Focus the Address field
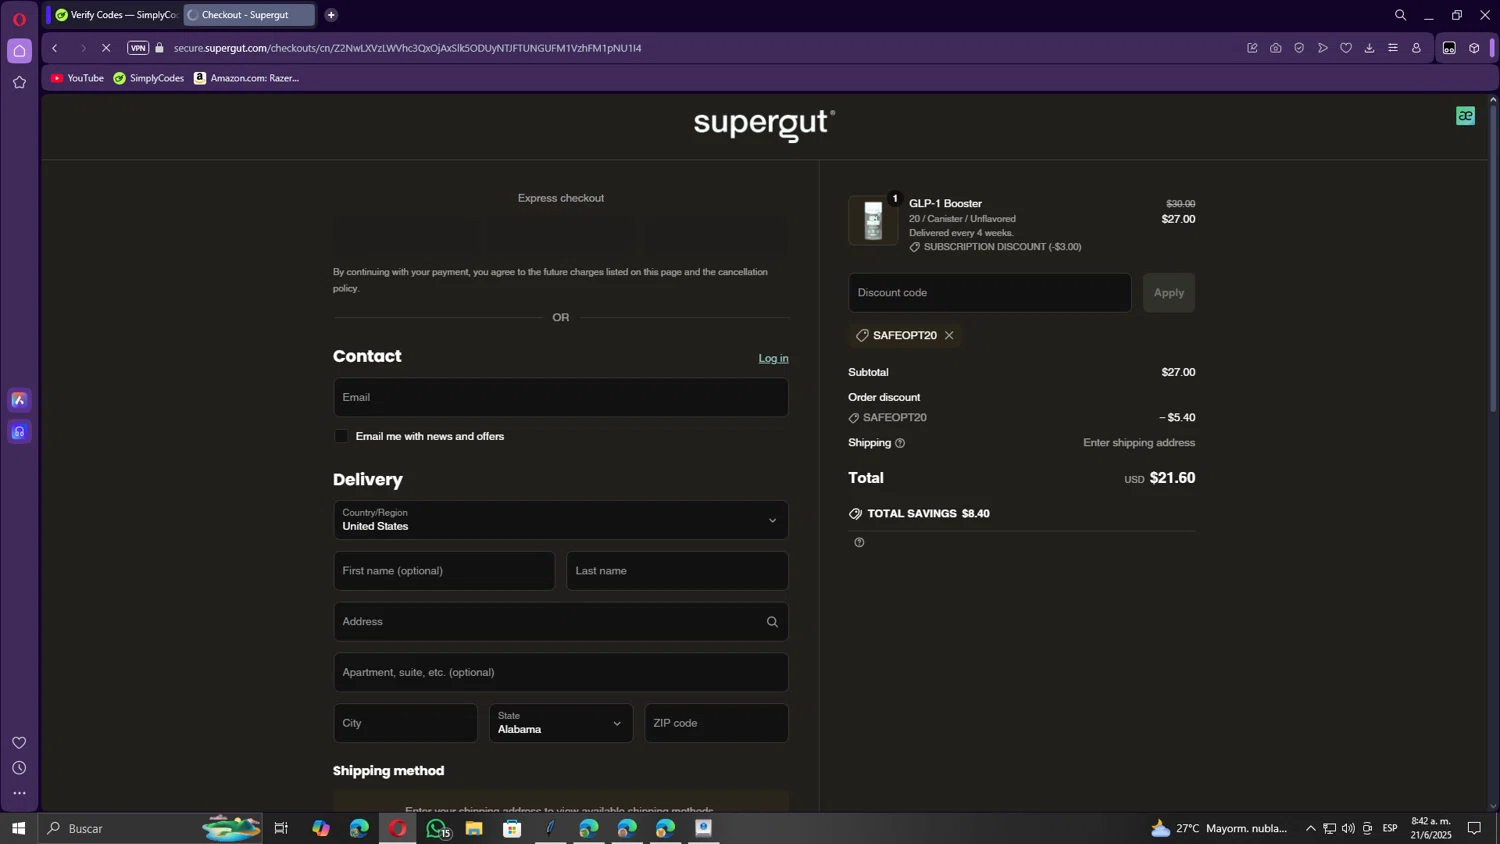This screenshot has width=1500, height=844. (561, 622)
